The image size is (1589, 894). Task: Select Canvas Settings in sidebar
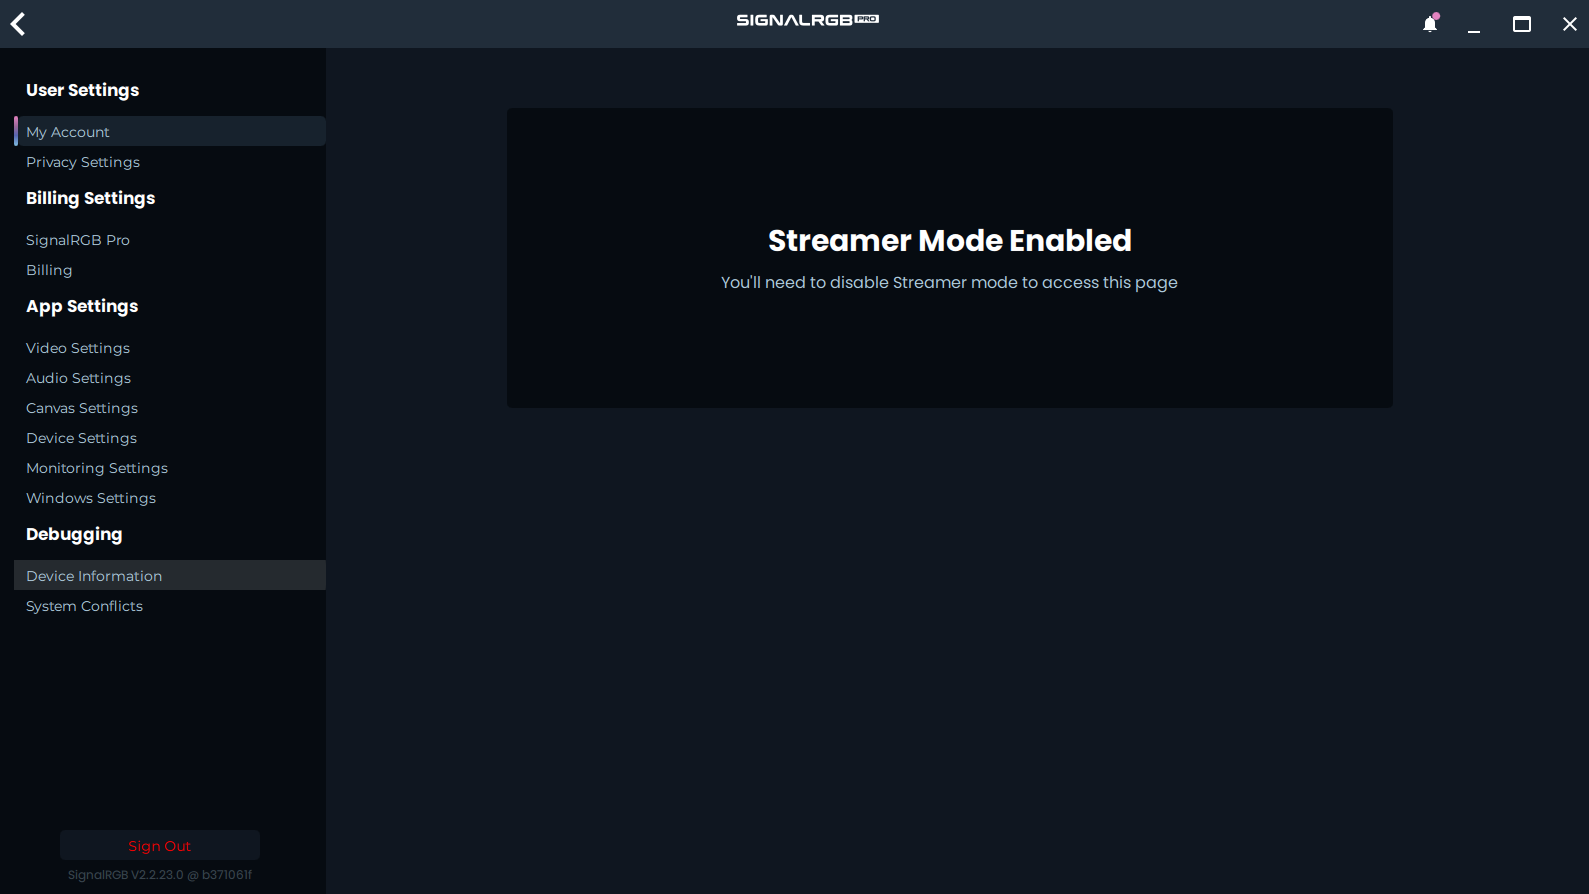82,408
